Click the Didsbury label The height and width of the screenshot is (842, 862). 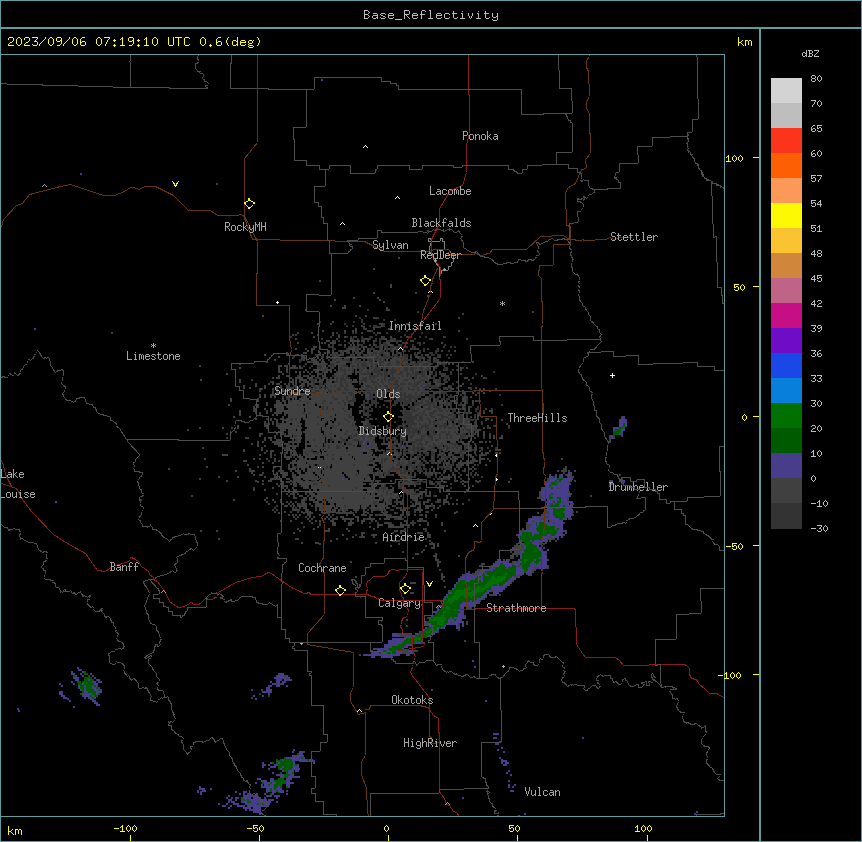(383, 431)
